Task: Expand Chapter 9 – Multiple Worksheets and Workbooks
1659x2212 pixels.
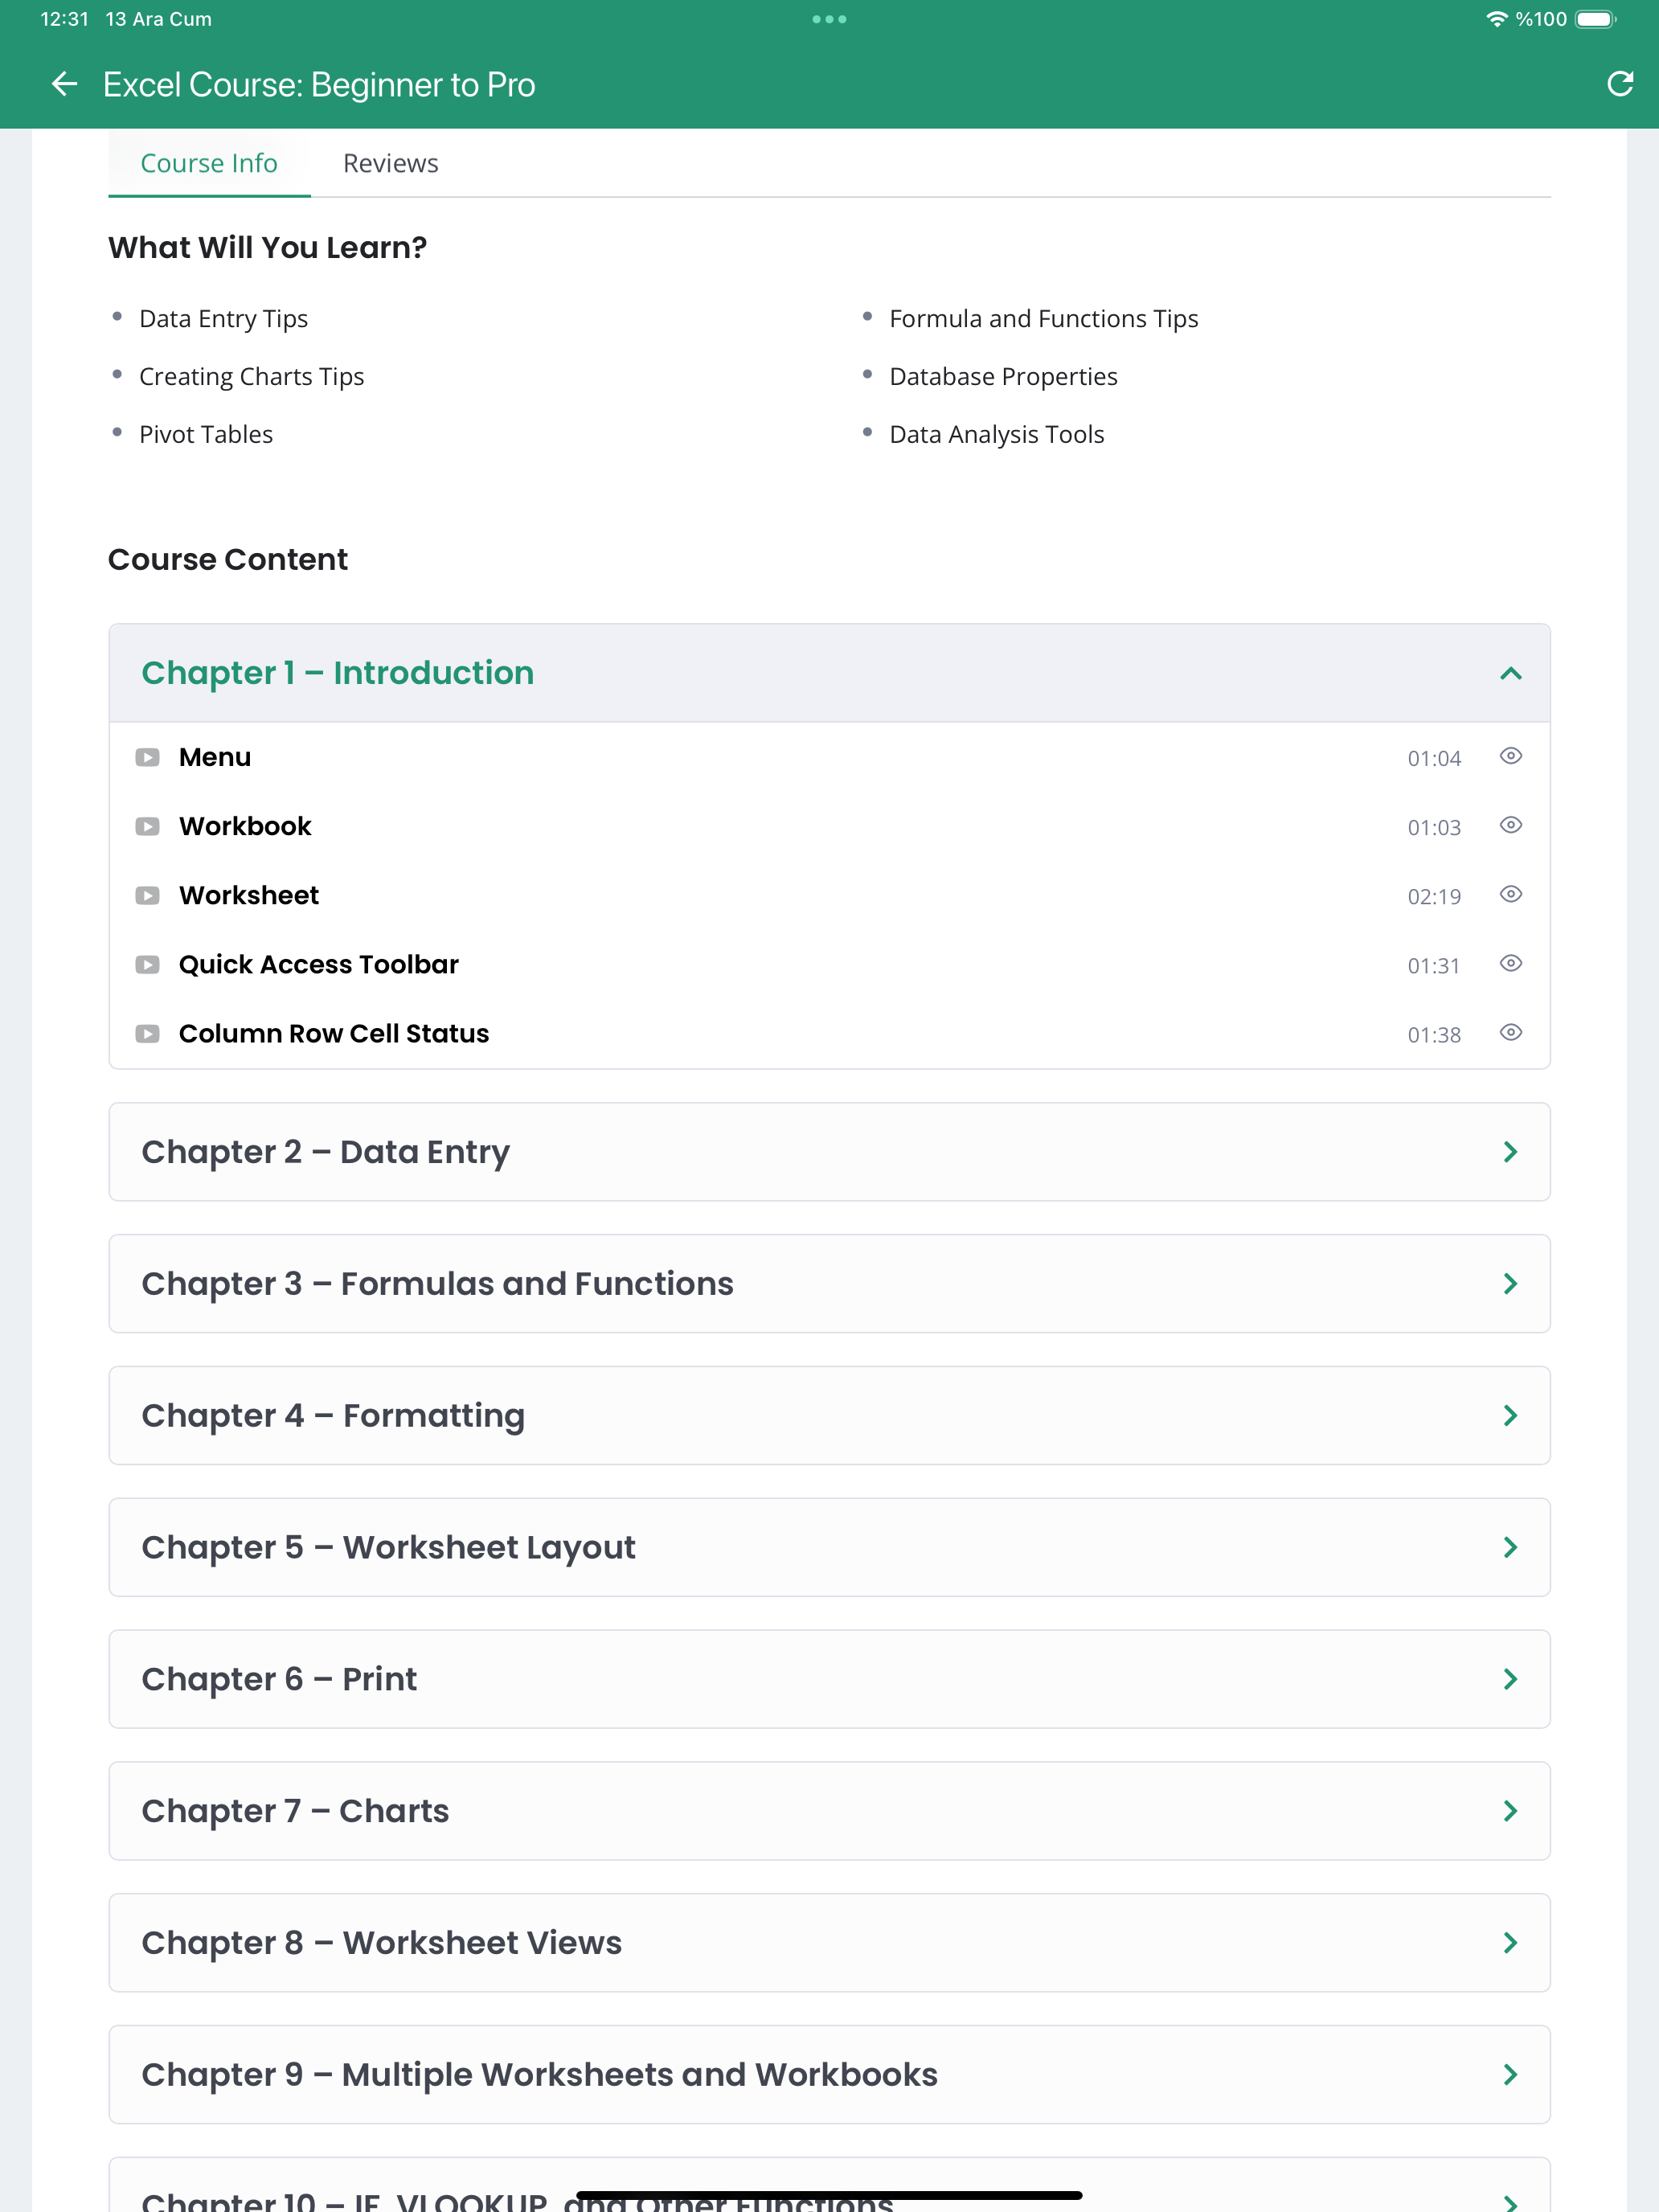Action: tap(829, 2075)
